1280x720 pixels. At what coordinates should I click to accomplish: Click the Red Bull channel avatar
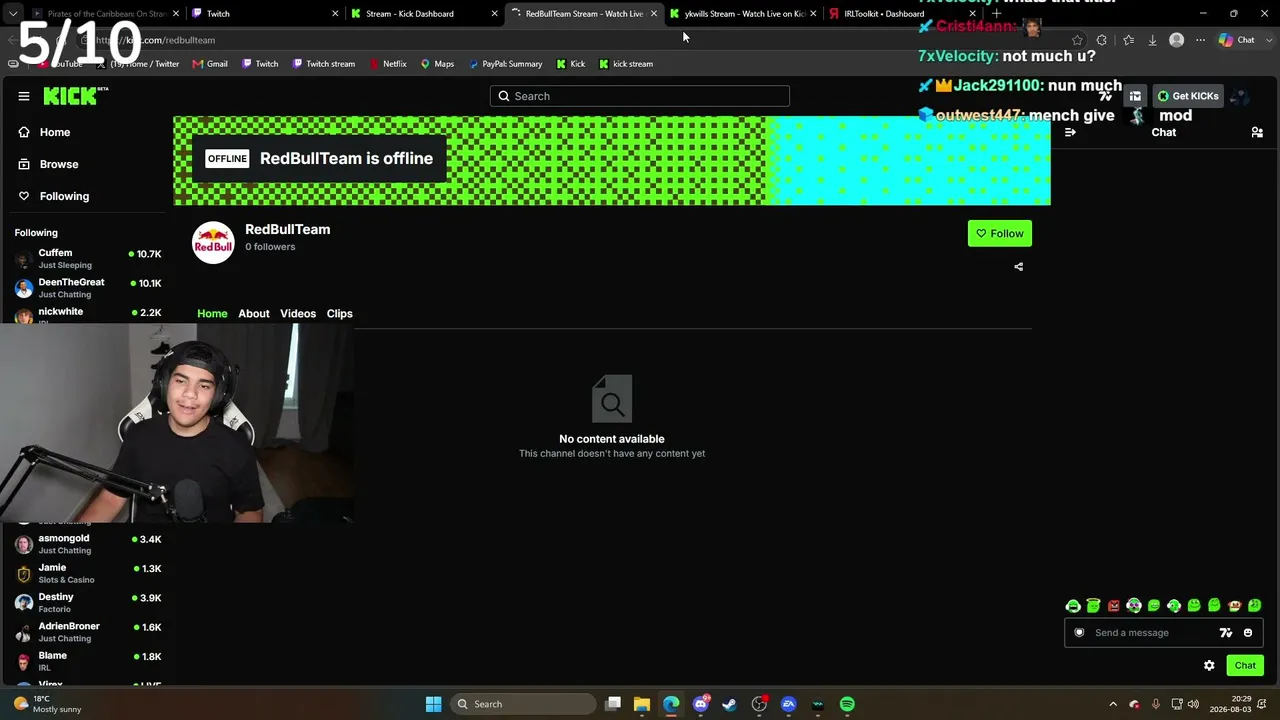(213, 243)
